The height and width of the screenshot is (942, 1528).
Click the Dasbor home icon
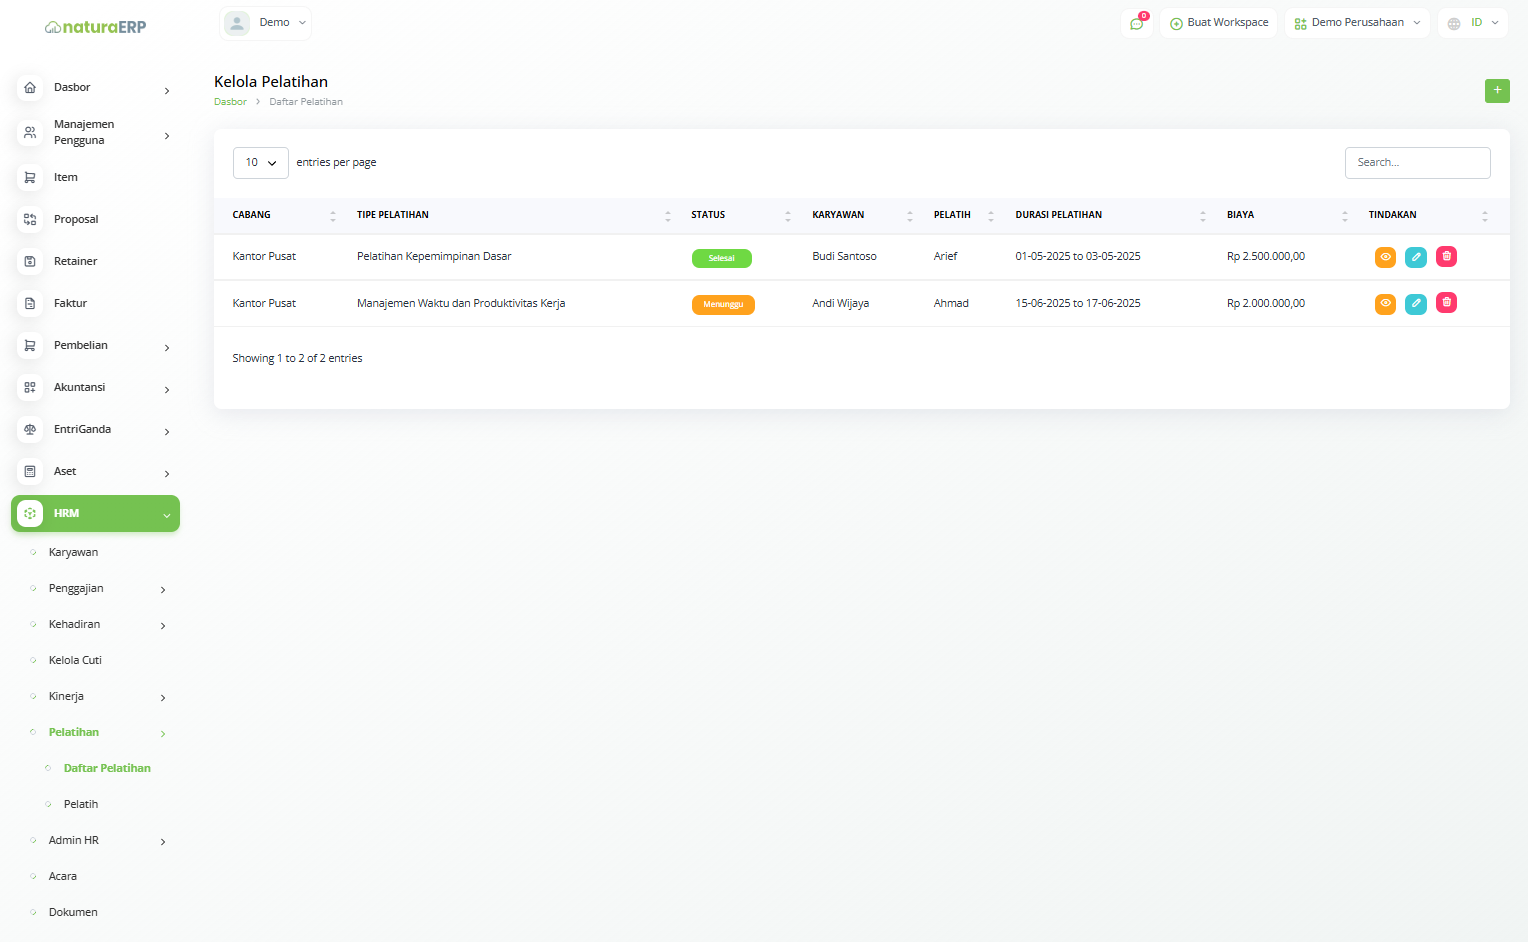pyautogui.click(x=30, y=88)
